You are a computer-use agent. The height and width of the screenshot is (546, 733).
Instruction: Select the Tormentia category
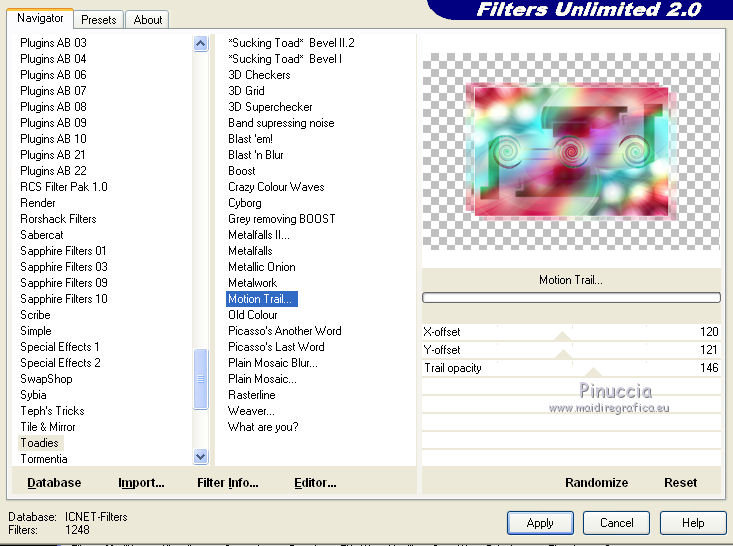click(x=44, y=459)
